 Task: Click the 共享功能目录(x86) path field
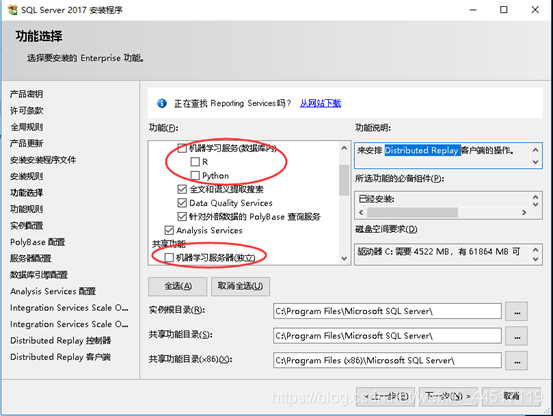point(387,361)
